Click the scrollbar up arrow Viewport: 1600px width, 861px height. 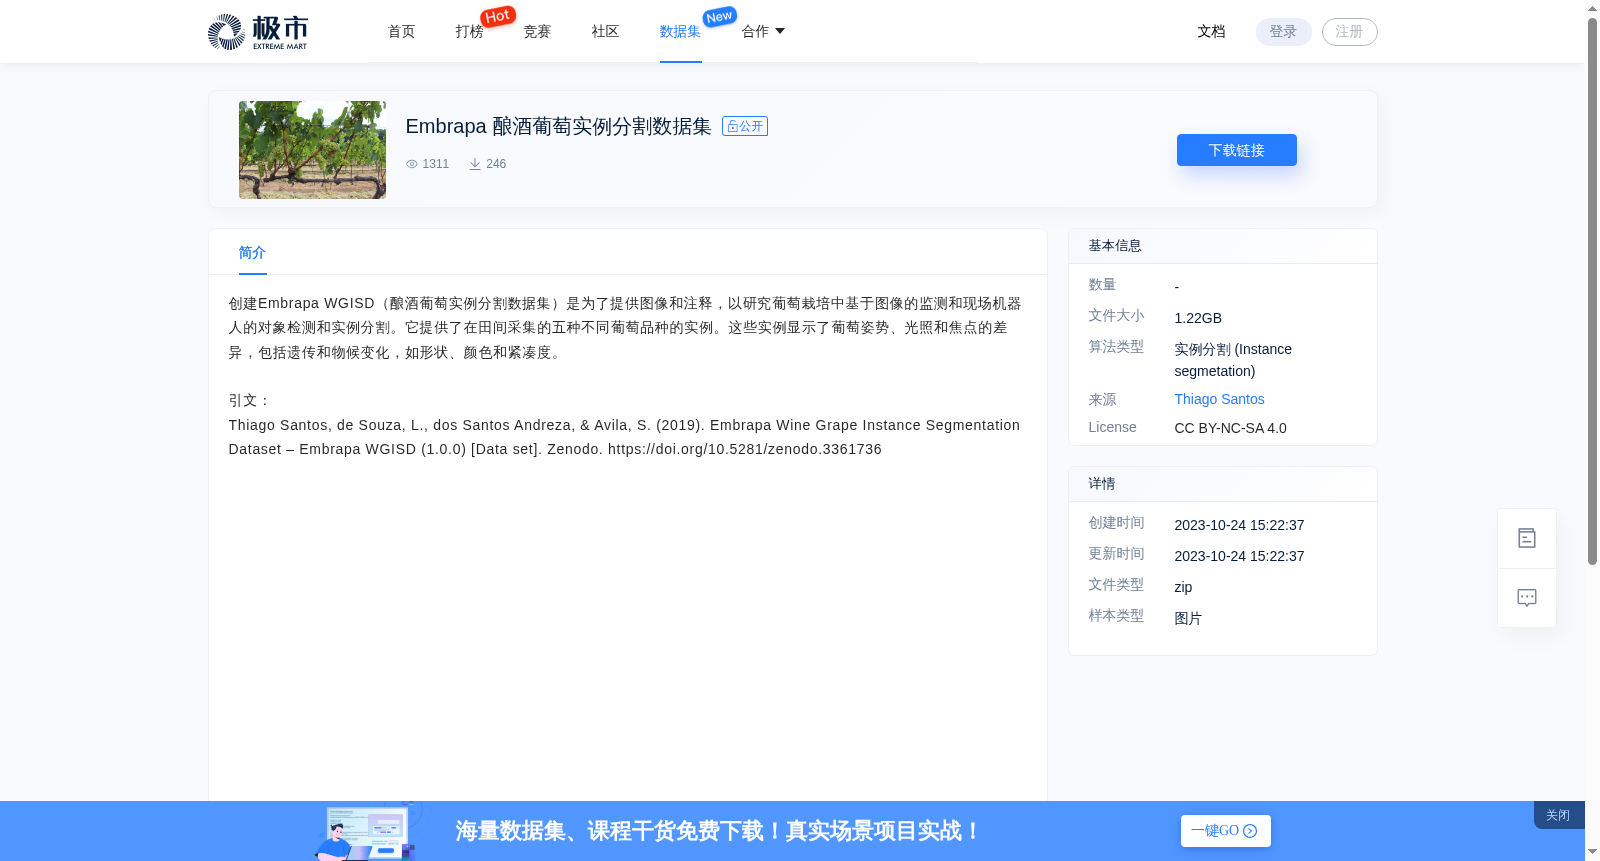click(x=1592, y=8)
